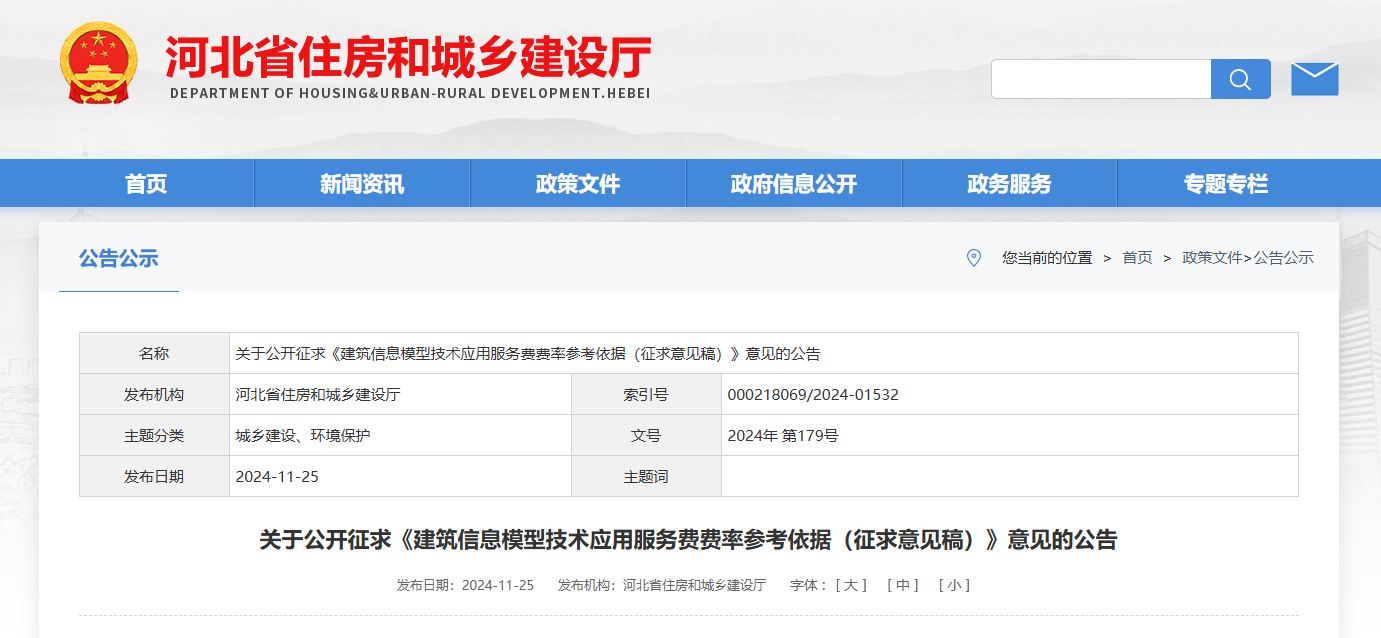Click the 首页 breadcrumb link

click(1137, 258)
